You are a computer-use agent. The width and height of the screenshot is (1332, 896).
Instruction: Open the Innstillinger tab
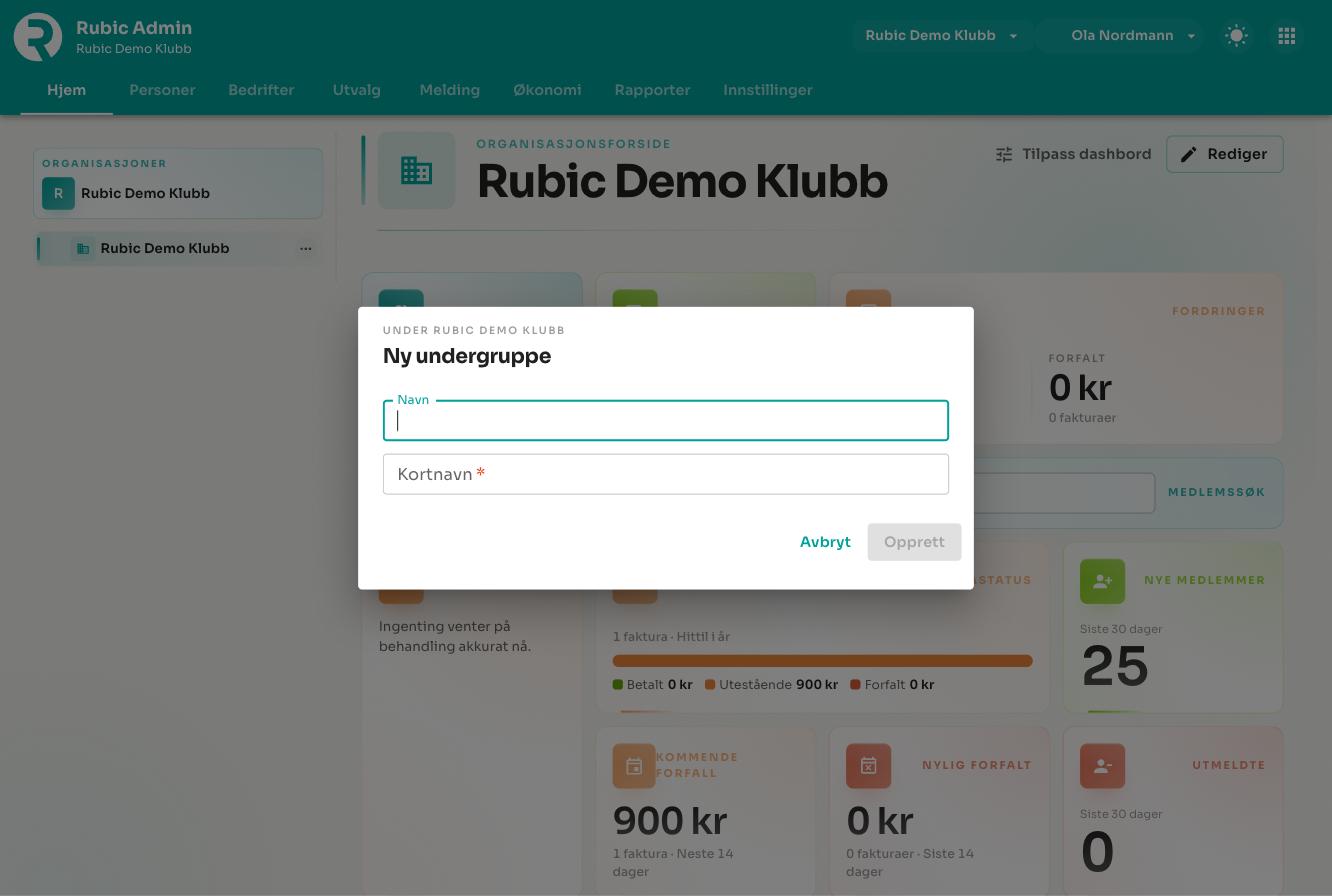coord(768,90)
